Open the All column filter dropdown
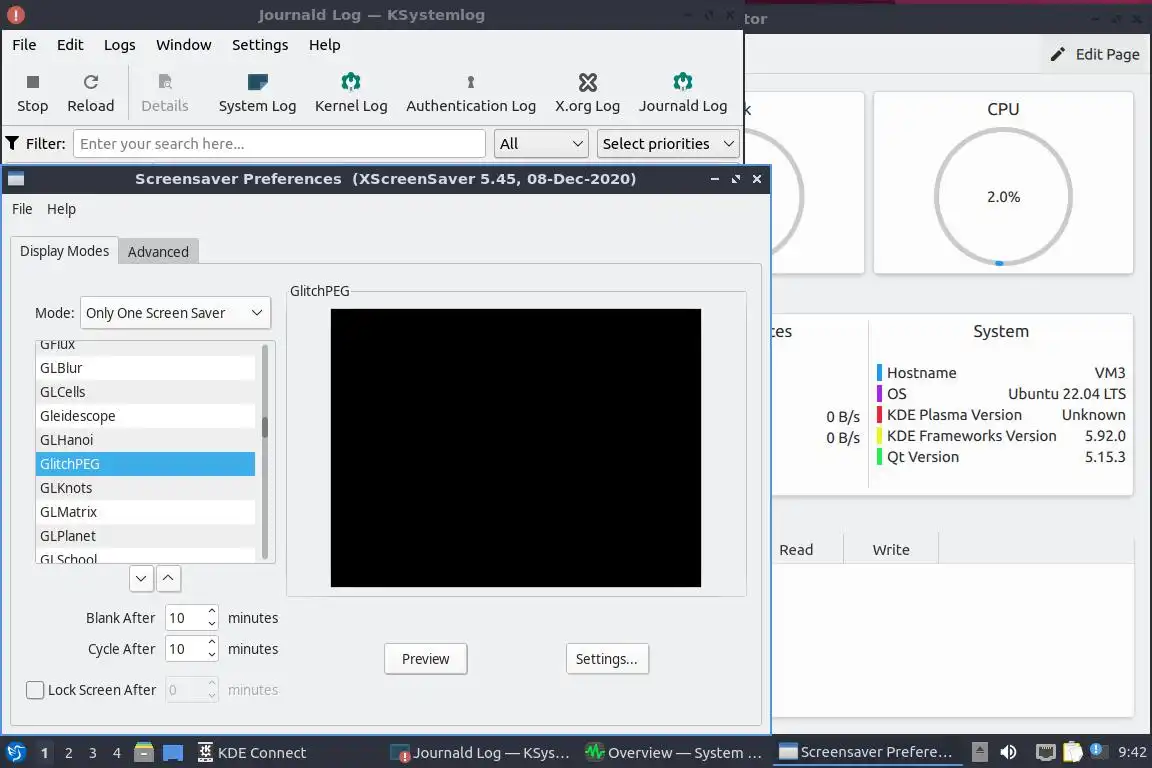This screenshot has height=768, width=1152. tap(541, 143)
